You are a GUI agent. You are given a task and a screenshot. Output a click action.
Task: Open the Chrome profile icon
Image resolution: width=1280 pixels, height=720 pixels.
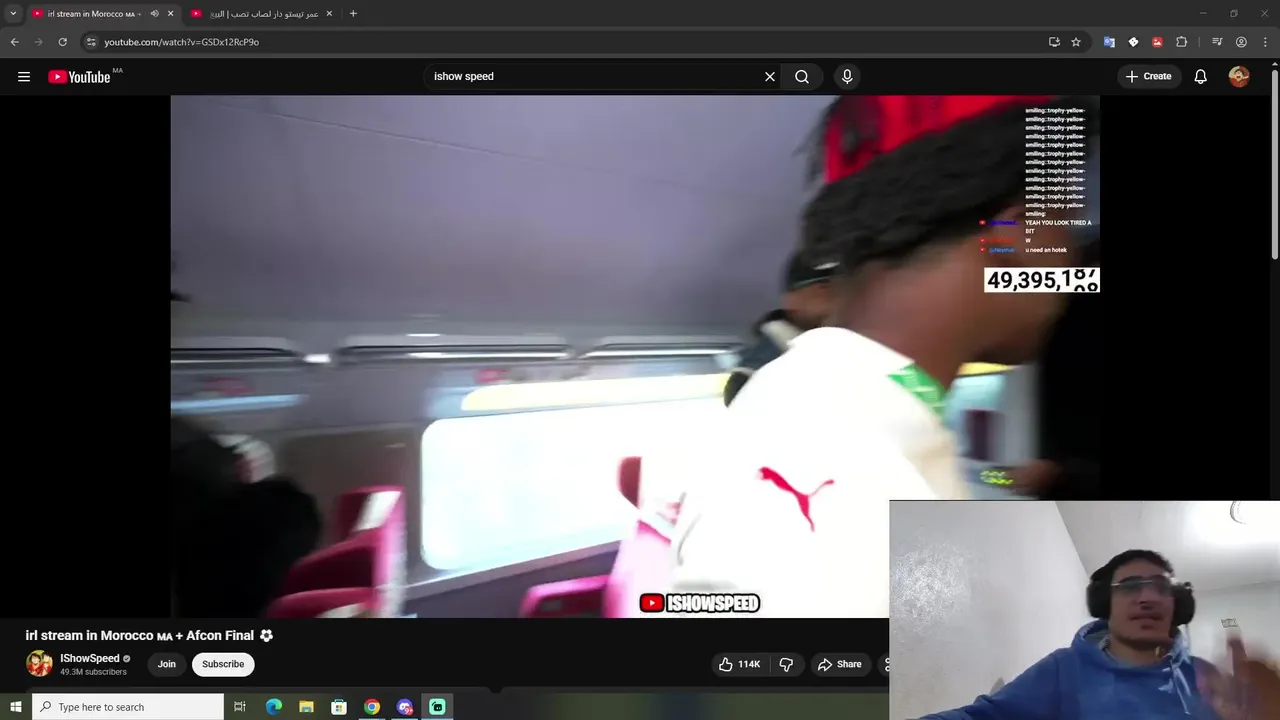point(1241,42)
